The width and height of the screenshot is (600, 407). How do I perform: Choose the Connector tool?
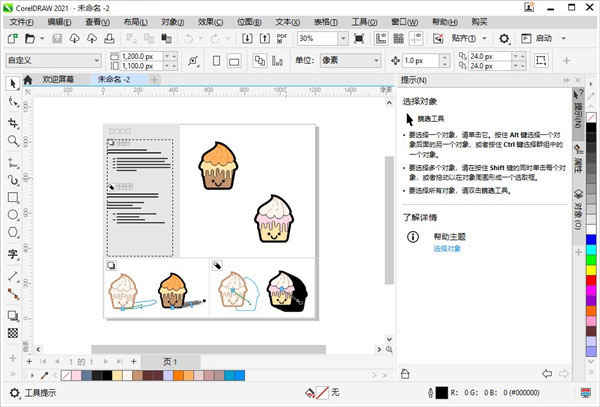[x=13, y=294]
